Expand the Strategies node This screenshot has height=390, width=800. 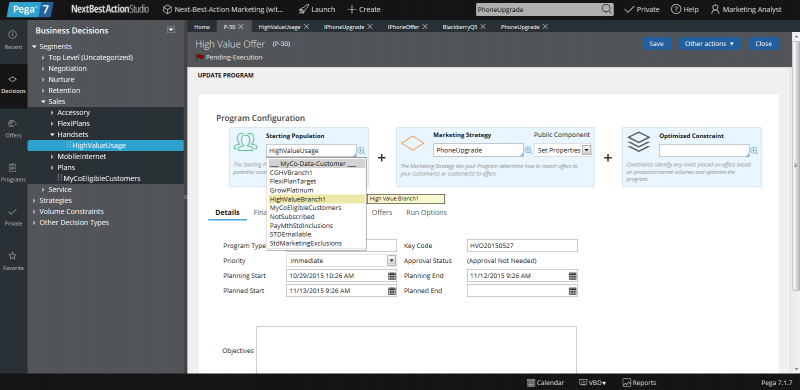[x=34, y=201]
